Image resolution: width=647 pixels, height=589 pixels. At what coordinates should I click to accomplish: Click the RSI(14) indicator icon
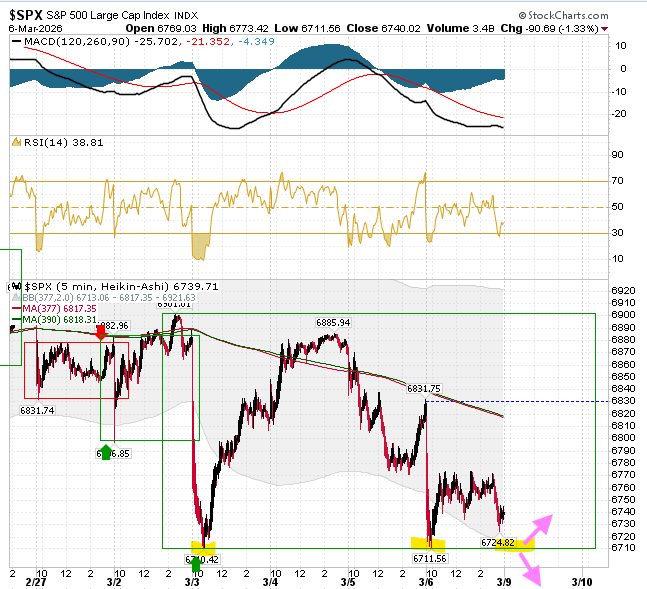[17, 142]
